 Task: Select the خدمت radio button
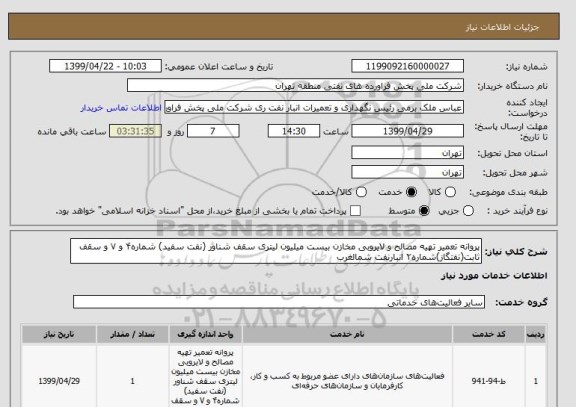[411, 192]
